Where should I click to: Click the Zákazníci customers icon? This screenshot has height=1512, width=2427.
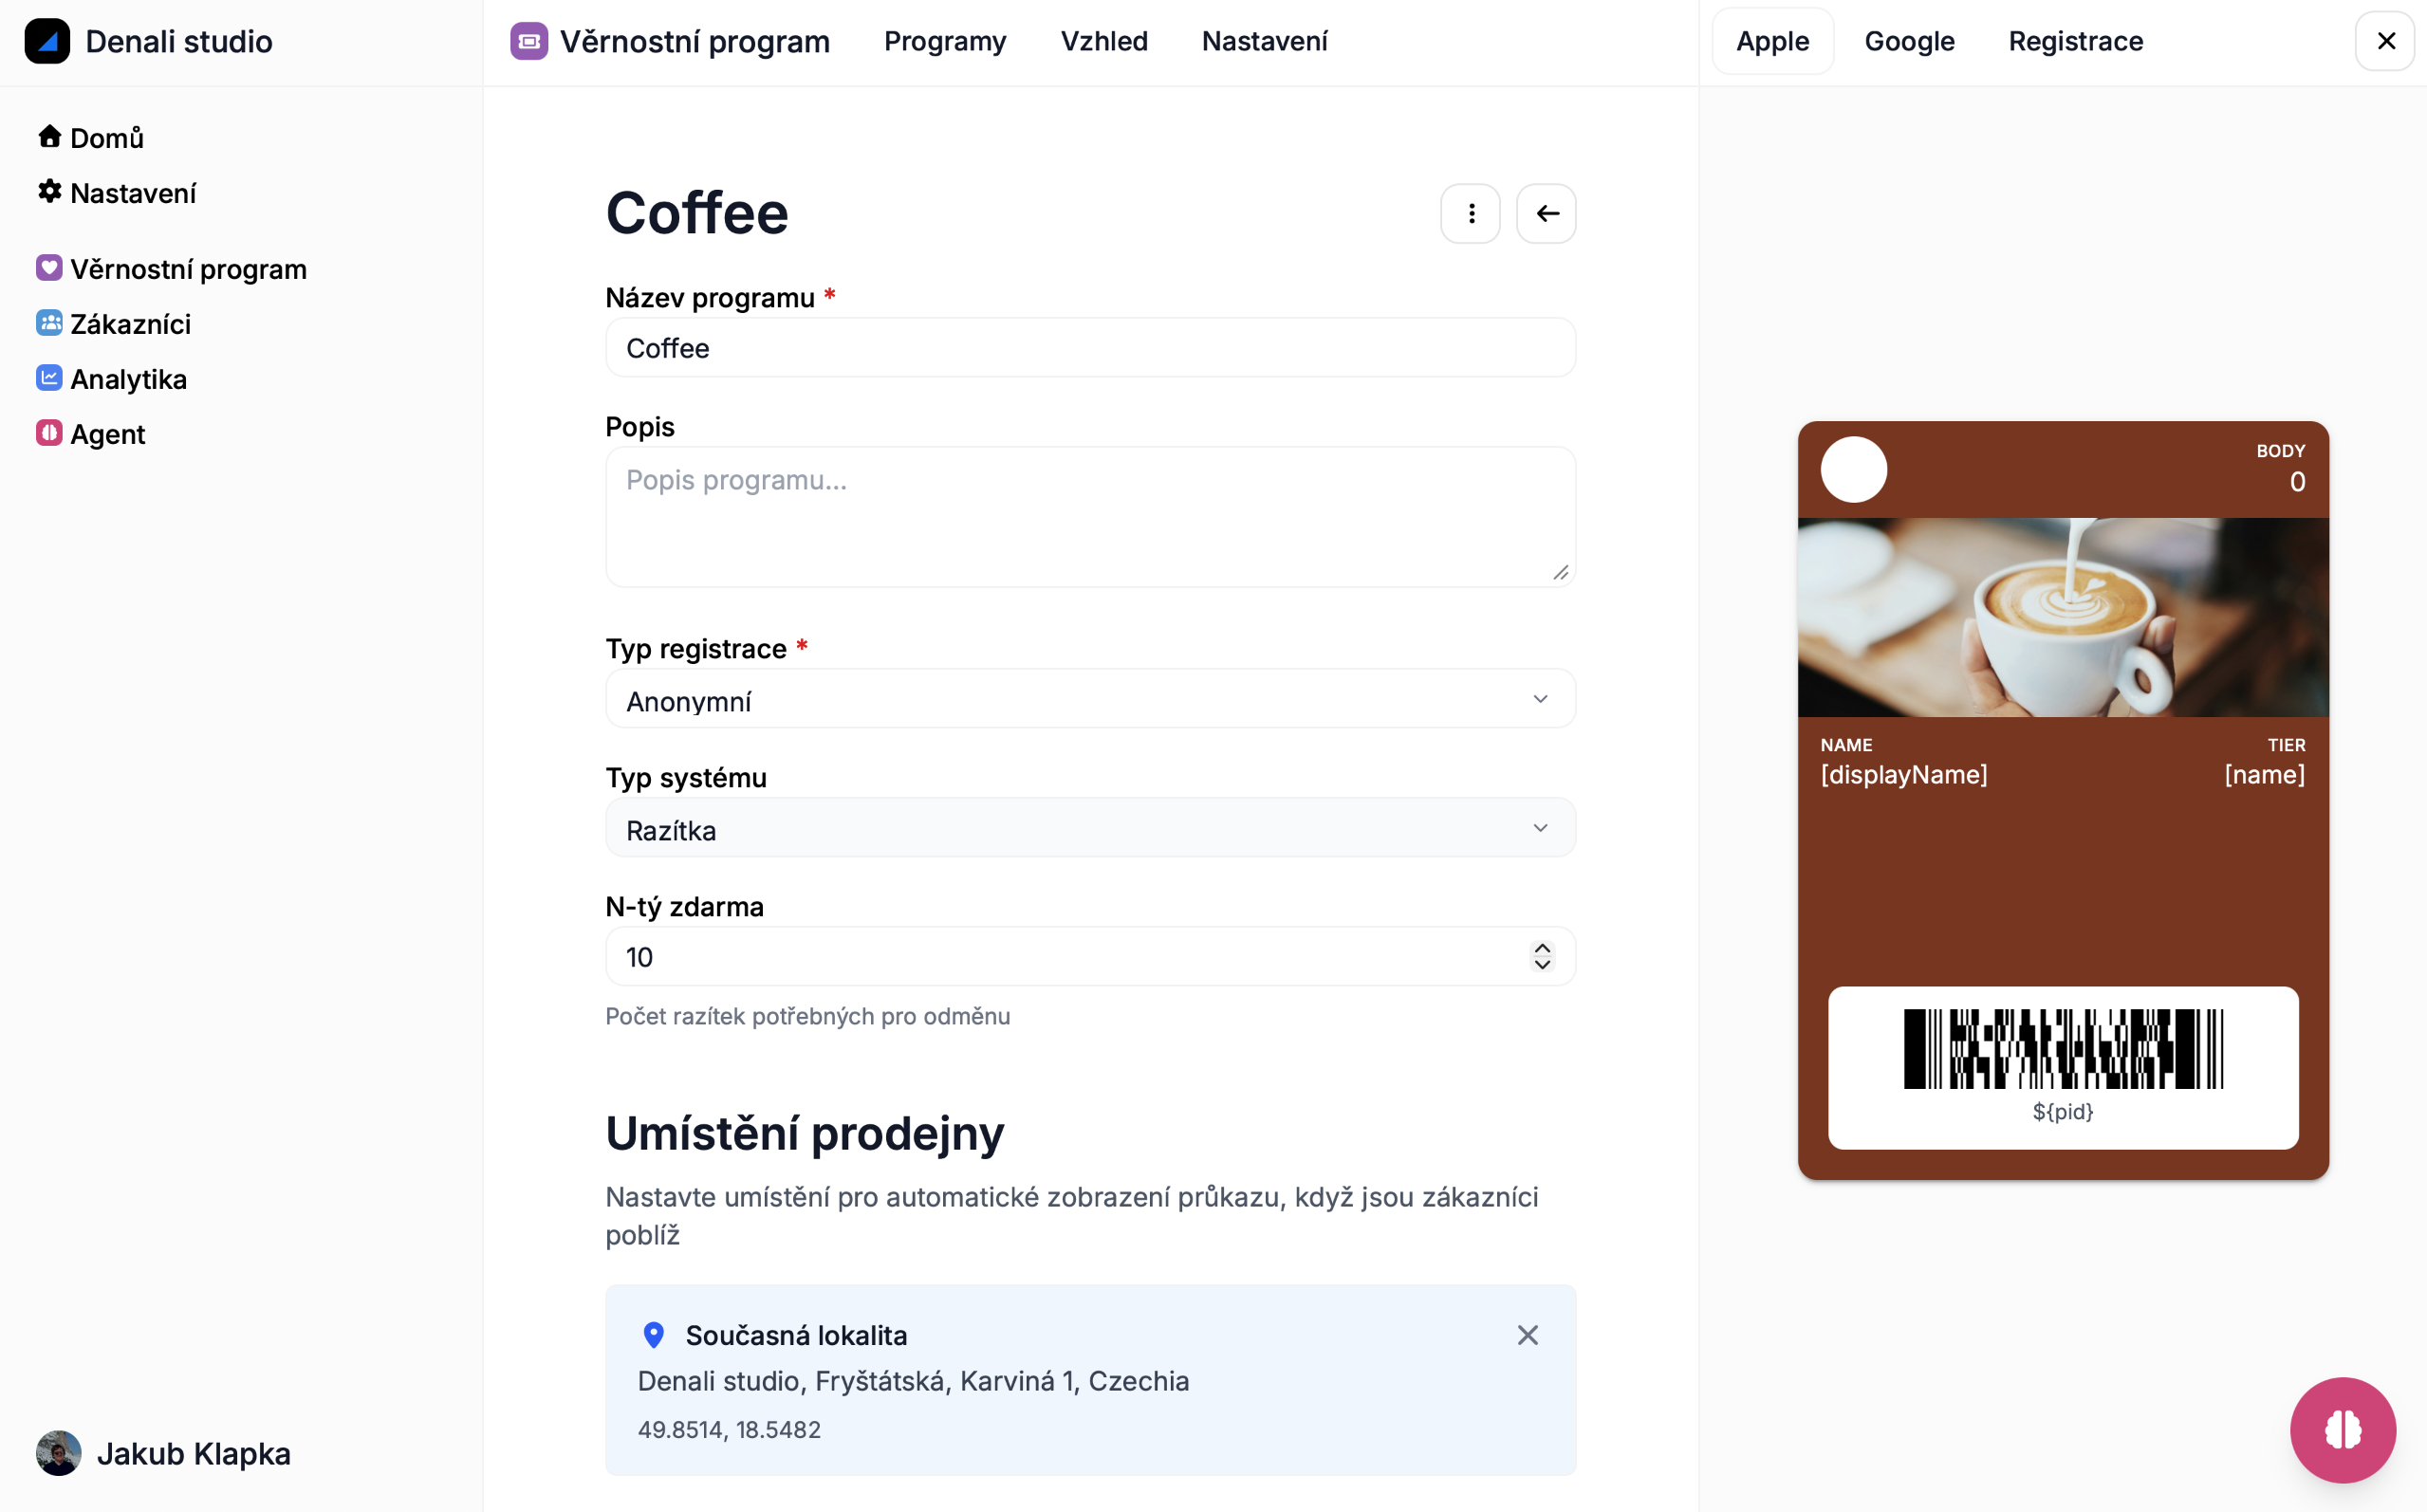[x=49, y=322]
